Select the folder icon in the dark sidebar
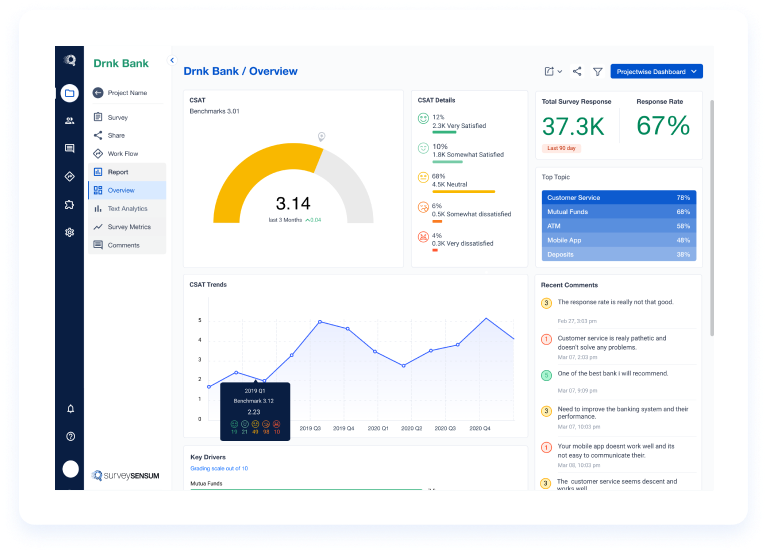 (x=69, y=93)
